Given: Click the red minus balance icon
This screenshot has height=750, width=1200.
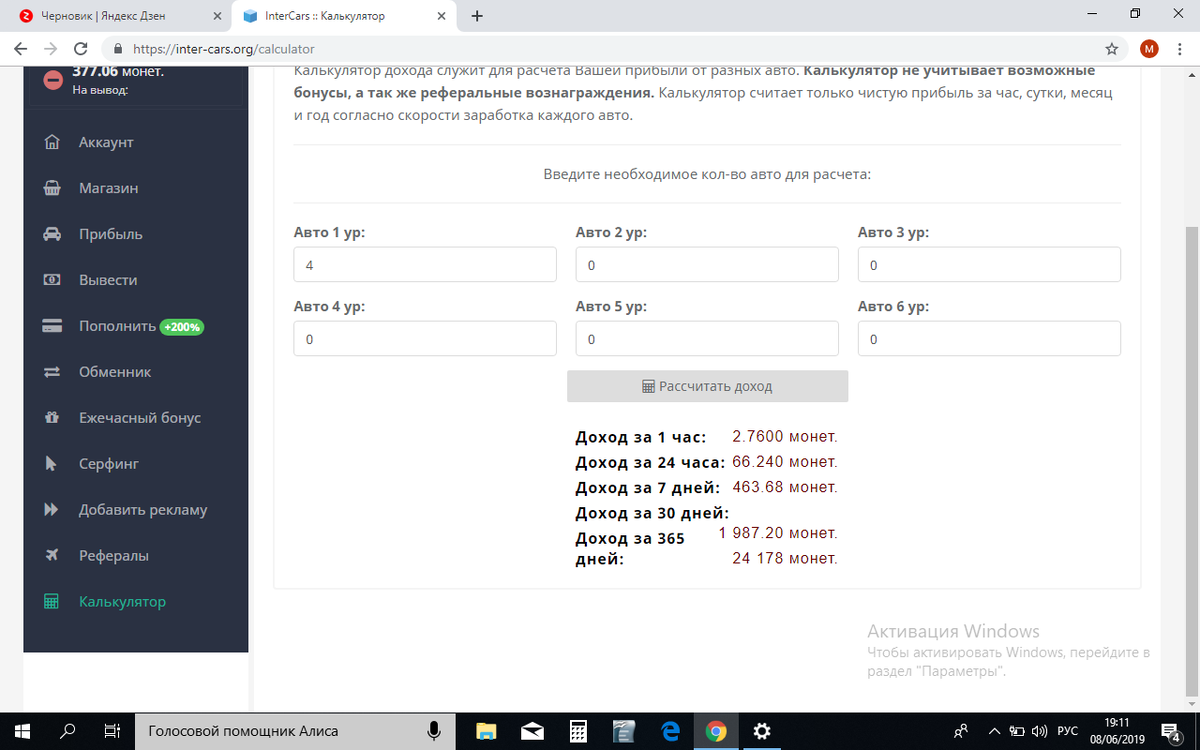Looking at the screenshot, I should (x=54, y=81).
